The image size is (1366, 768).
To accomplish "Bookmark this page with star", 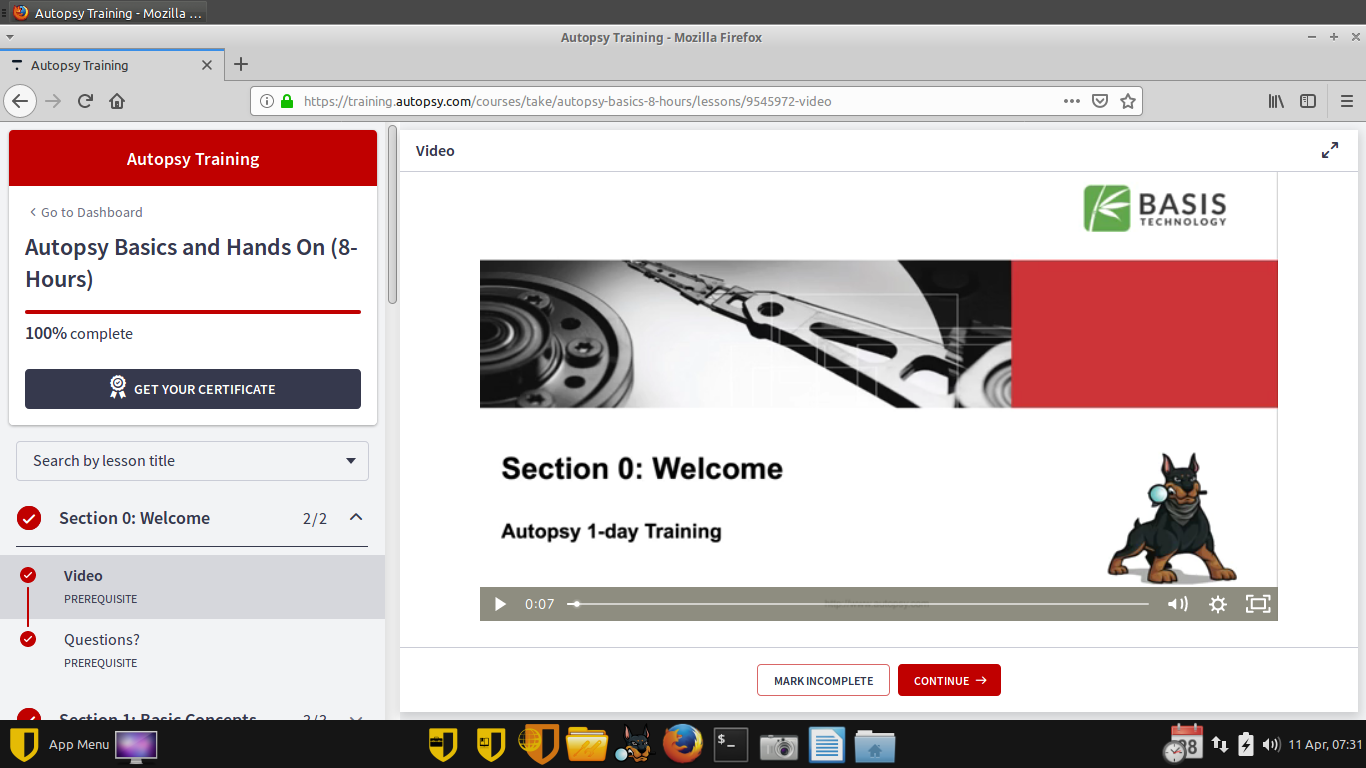I will [x=1128, y=101].
